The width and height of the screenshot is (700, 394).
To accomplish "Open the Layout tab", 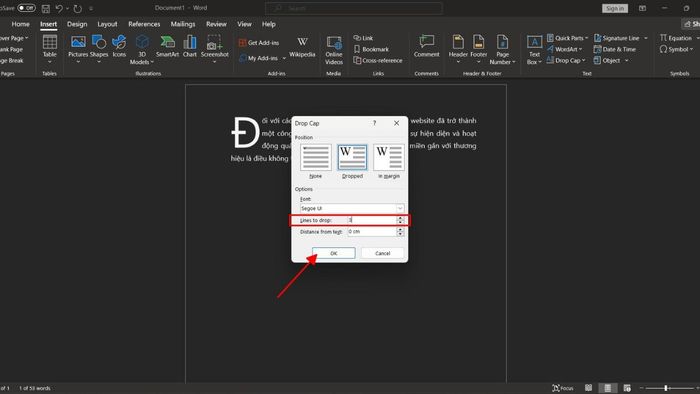I will point(107,24).
